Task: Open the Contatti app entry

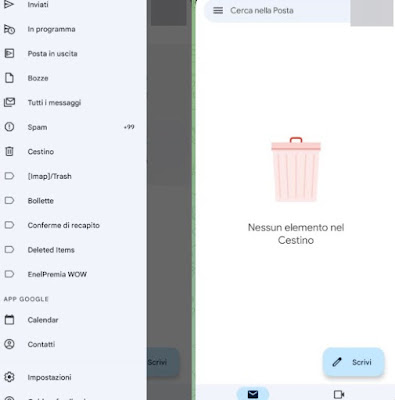Action: 73,344
